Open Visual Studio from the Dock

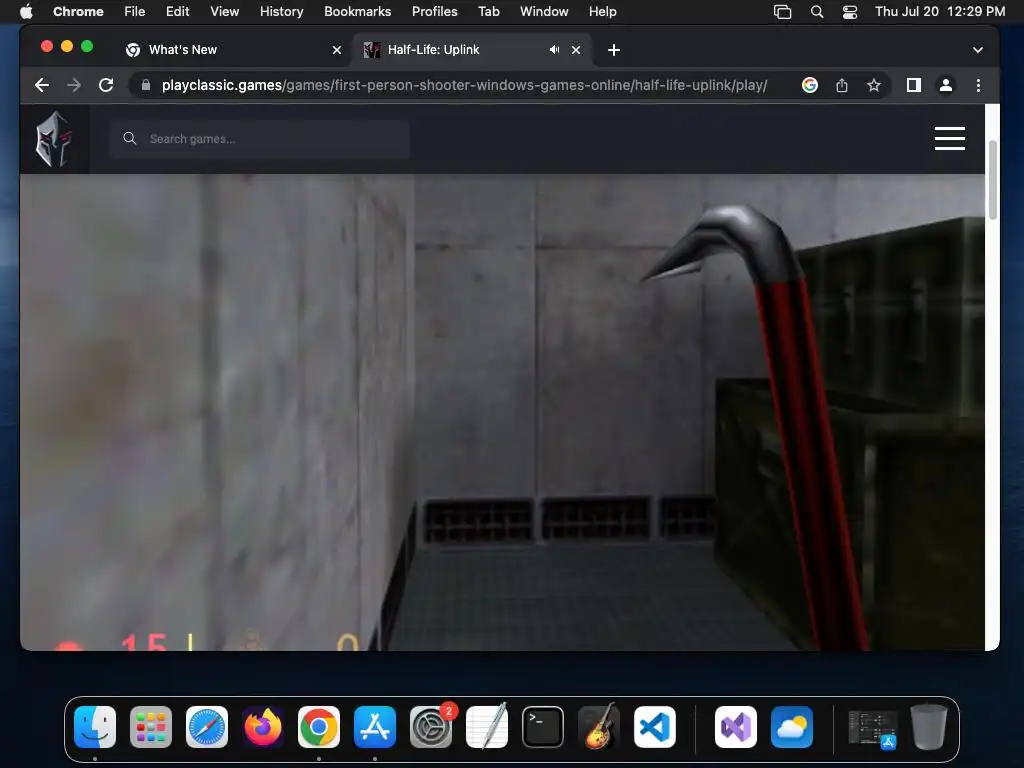click(735, 727)
